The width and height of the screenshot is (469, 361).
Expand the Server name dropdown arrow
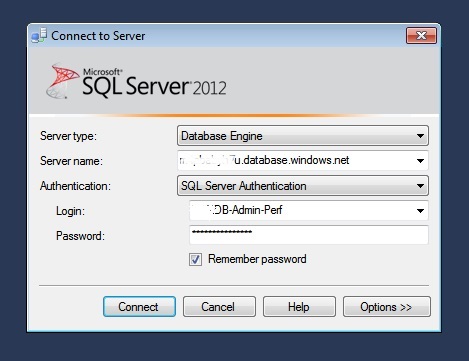pos(420,161)
